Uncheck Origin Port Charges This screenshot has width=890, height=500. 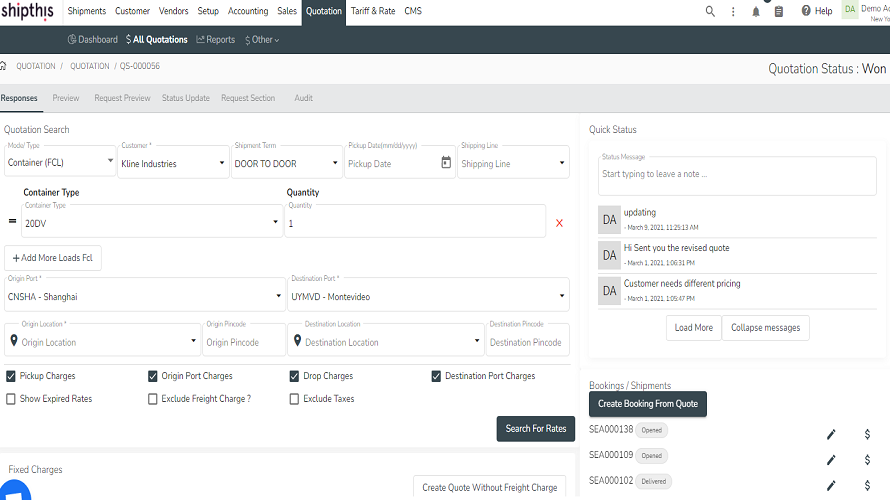point(153,376)
